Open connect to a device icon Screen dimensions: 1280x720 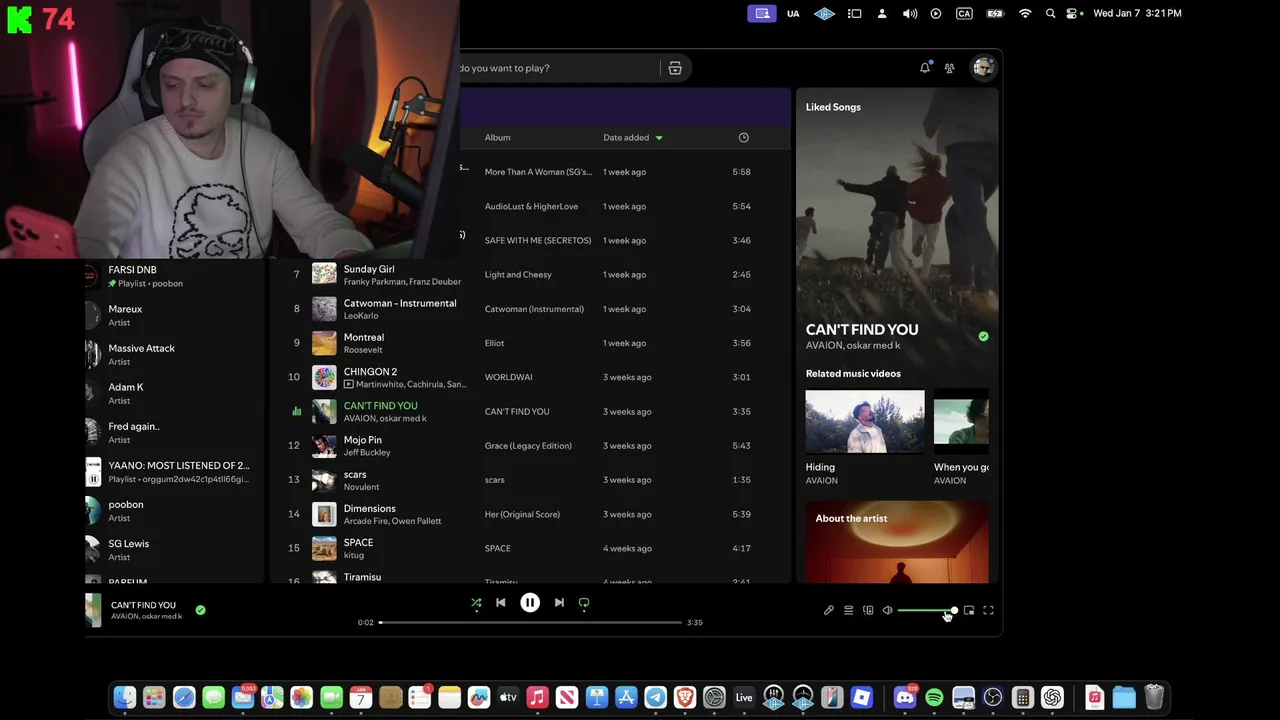[x=868, y=610]
